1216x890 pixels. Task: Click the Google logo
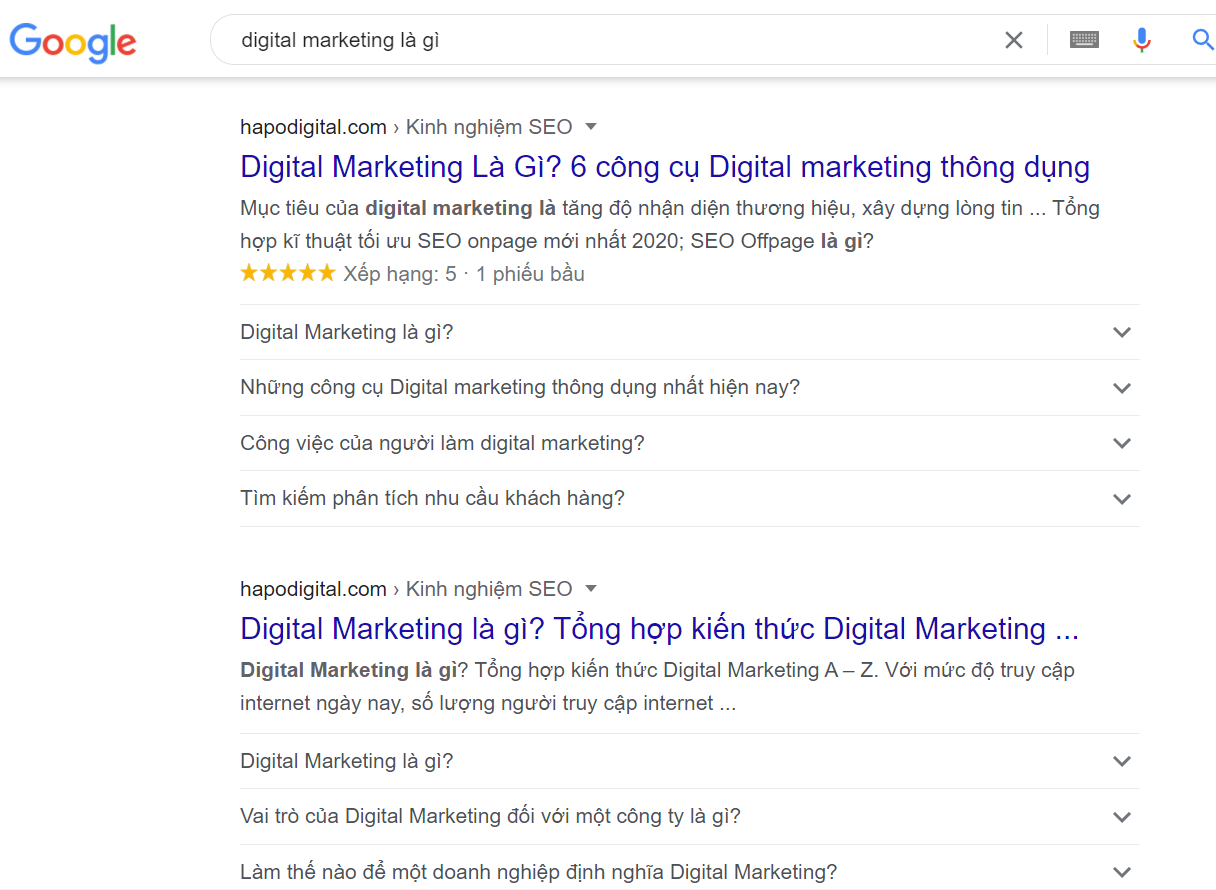[73, 41]
